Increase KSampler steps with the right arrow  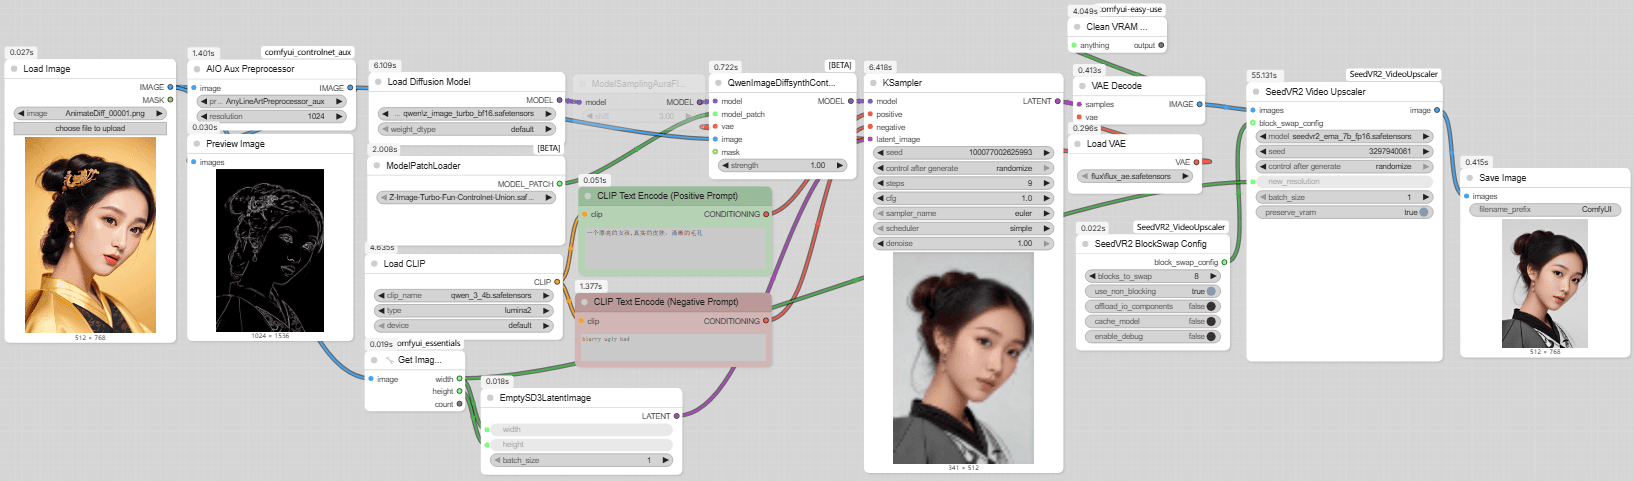[1047, 183]
